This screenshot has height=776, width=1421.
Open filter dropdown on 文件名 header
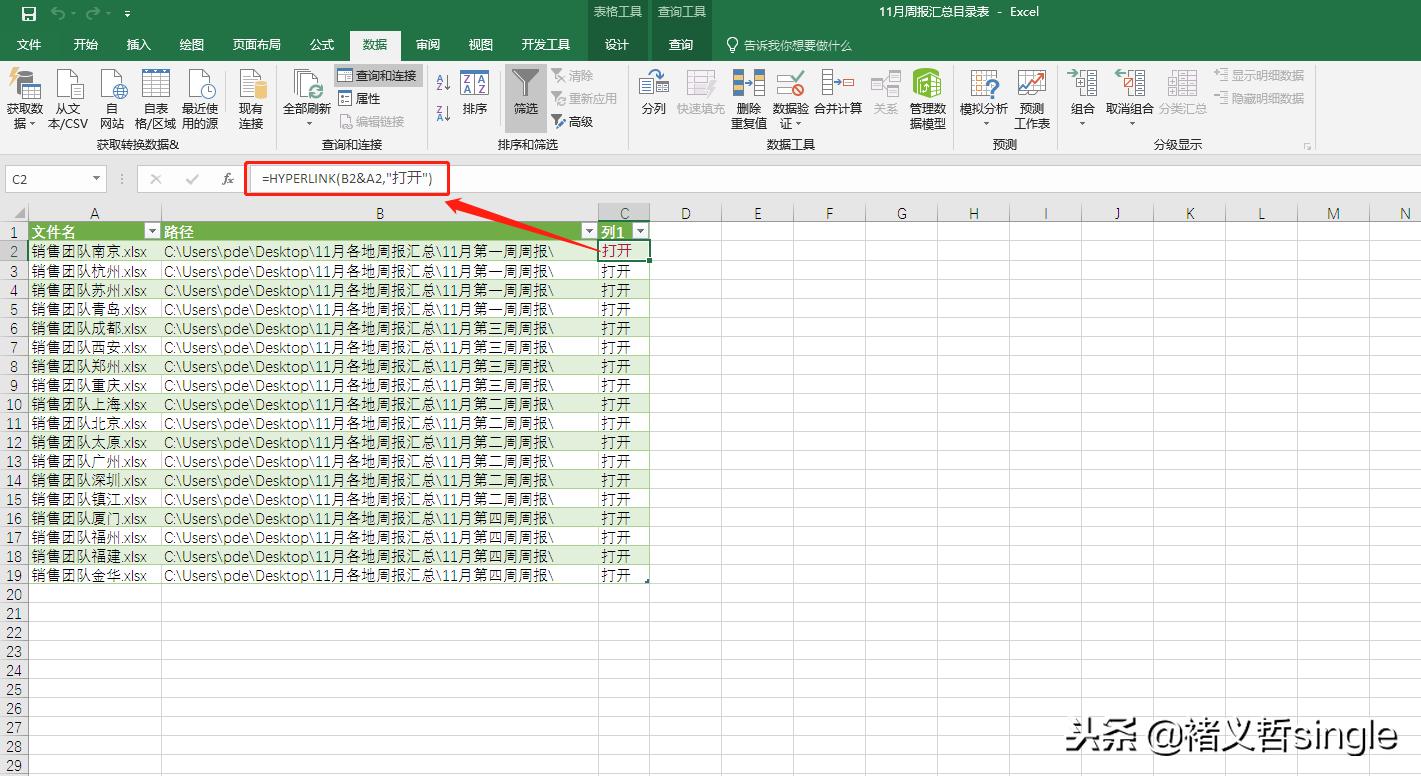(x=152, y=231)
